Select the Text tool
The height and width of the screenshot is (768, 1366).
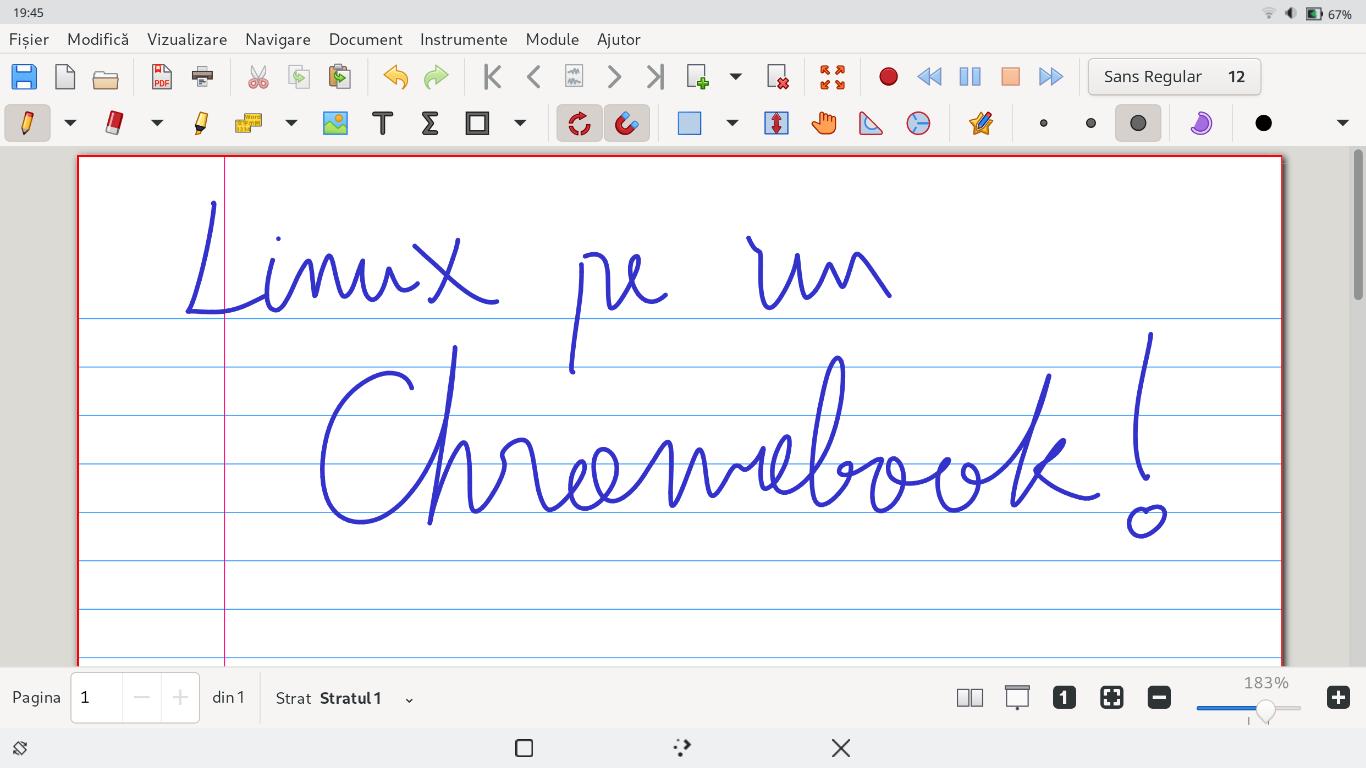382,123
